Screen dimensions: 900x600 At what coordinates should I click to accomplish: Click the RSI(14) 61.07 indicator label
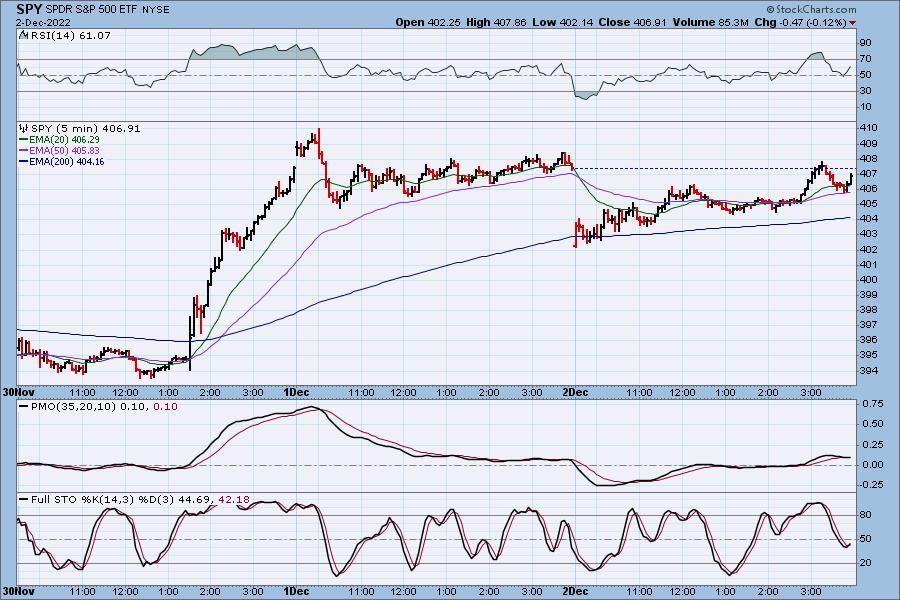pos(70,35)
